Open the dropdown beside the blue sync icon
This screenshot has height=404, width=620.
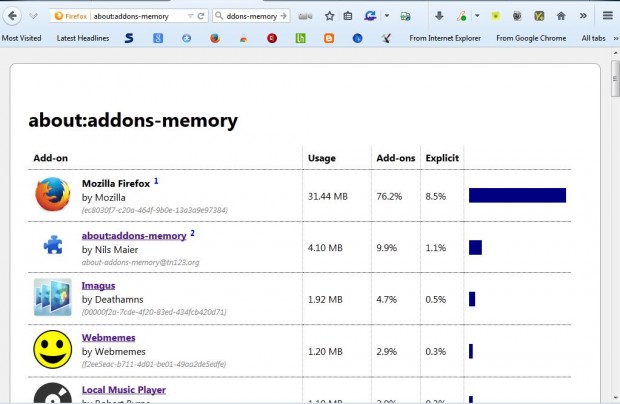point(387,16)
